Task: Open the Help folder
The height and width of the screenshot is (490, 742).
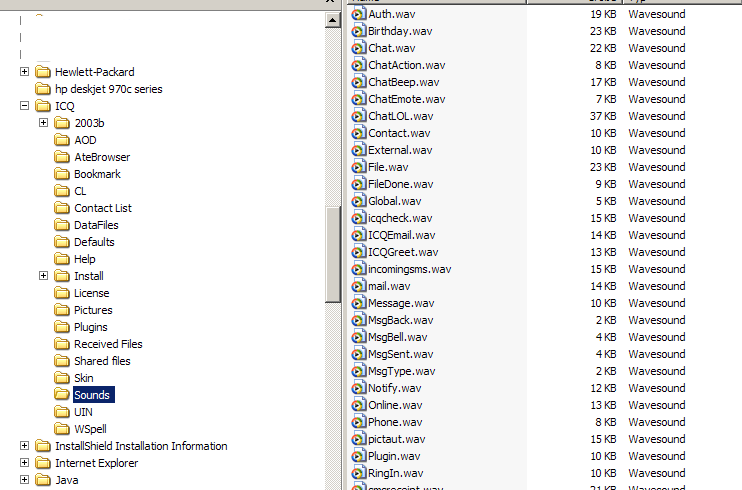Action: [x=85, y=259]
